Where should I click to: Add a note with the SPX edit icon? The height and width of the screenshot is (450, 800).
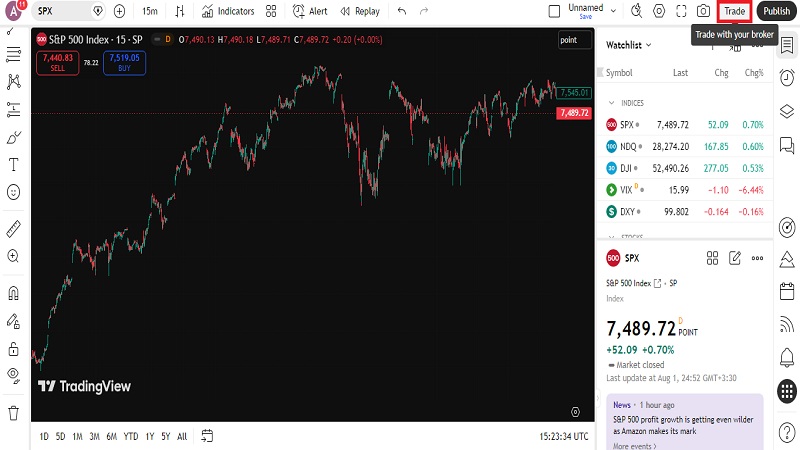pos(735,258)
